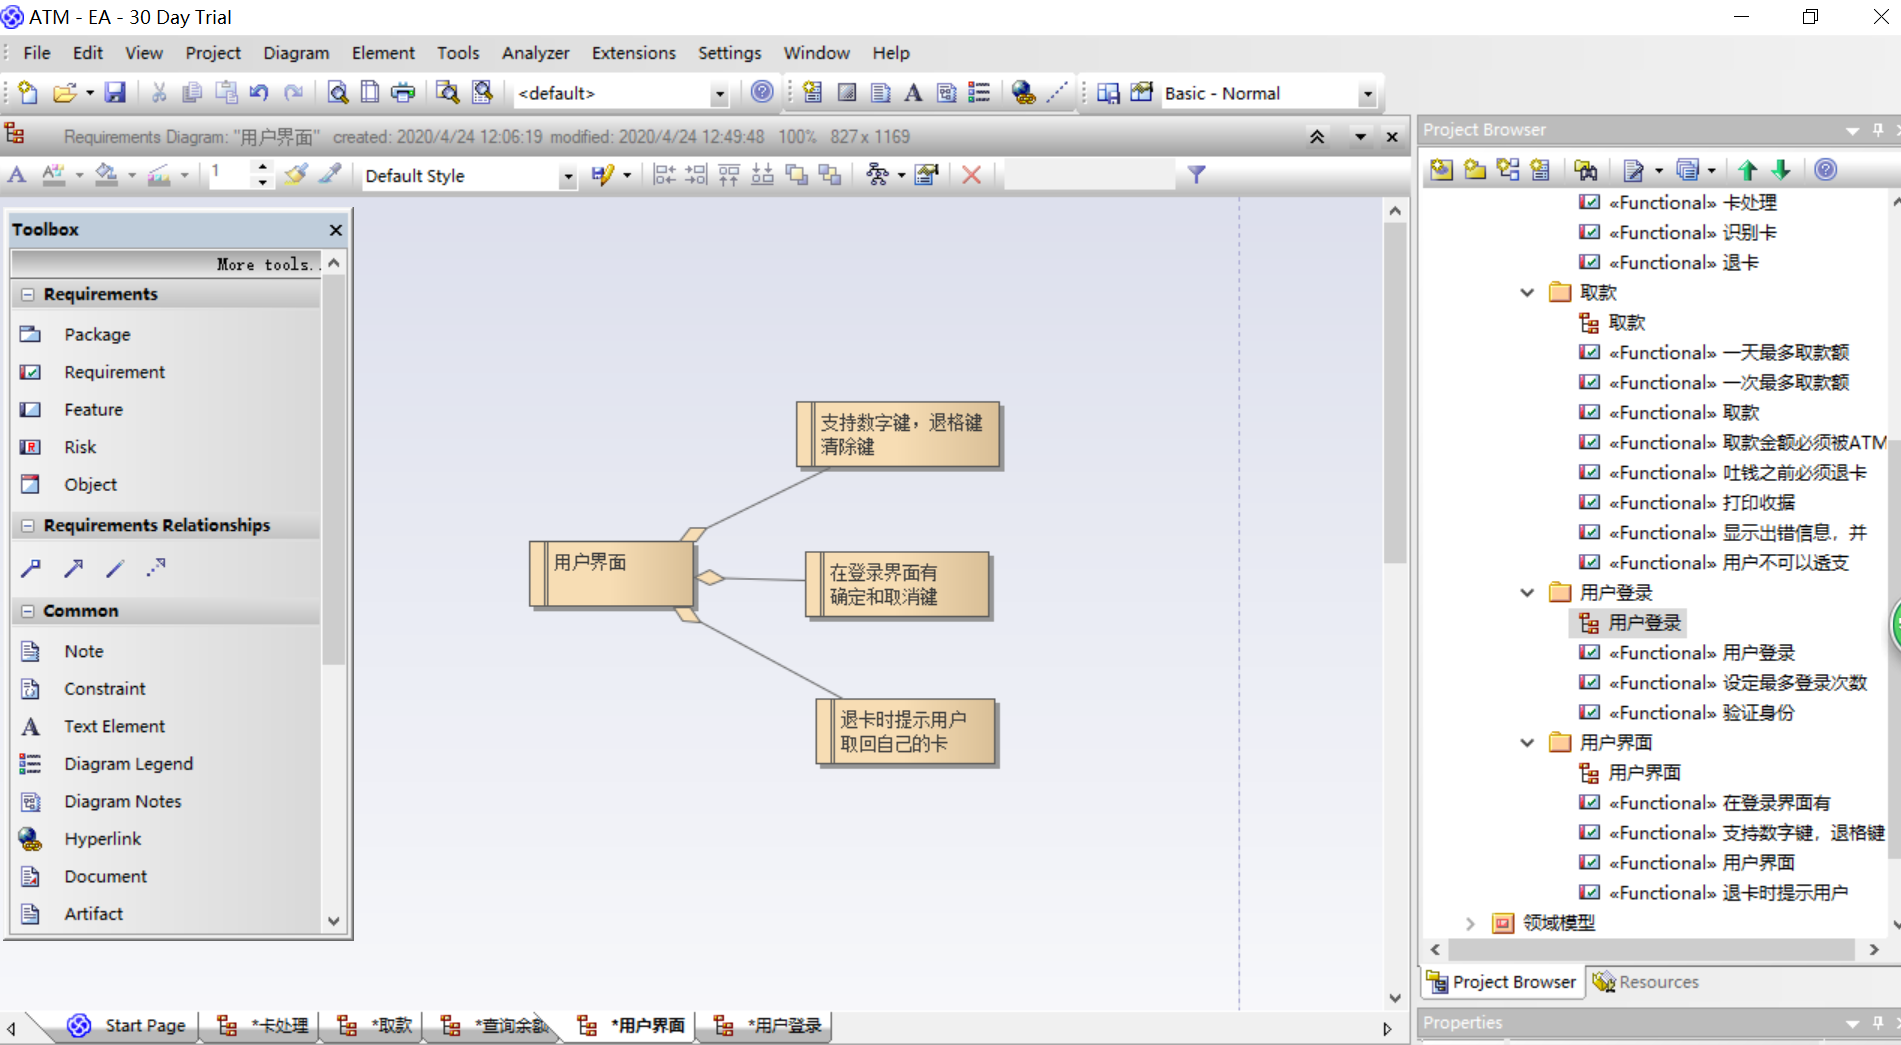
Task: Switch to the *取款 diagram tab
Action: 375,1026
